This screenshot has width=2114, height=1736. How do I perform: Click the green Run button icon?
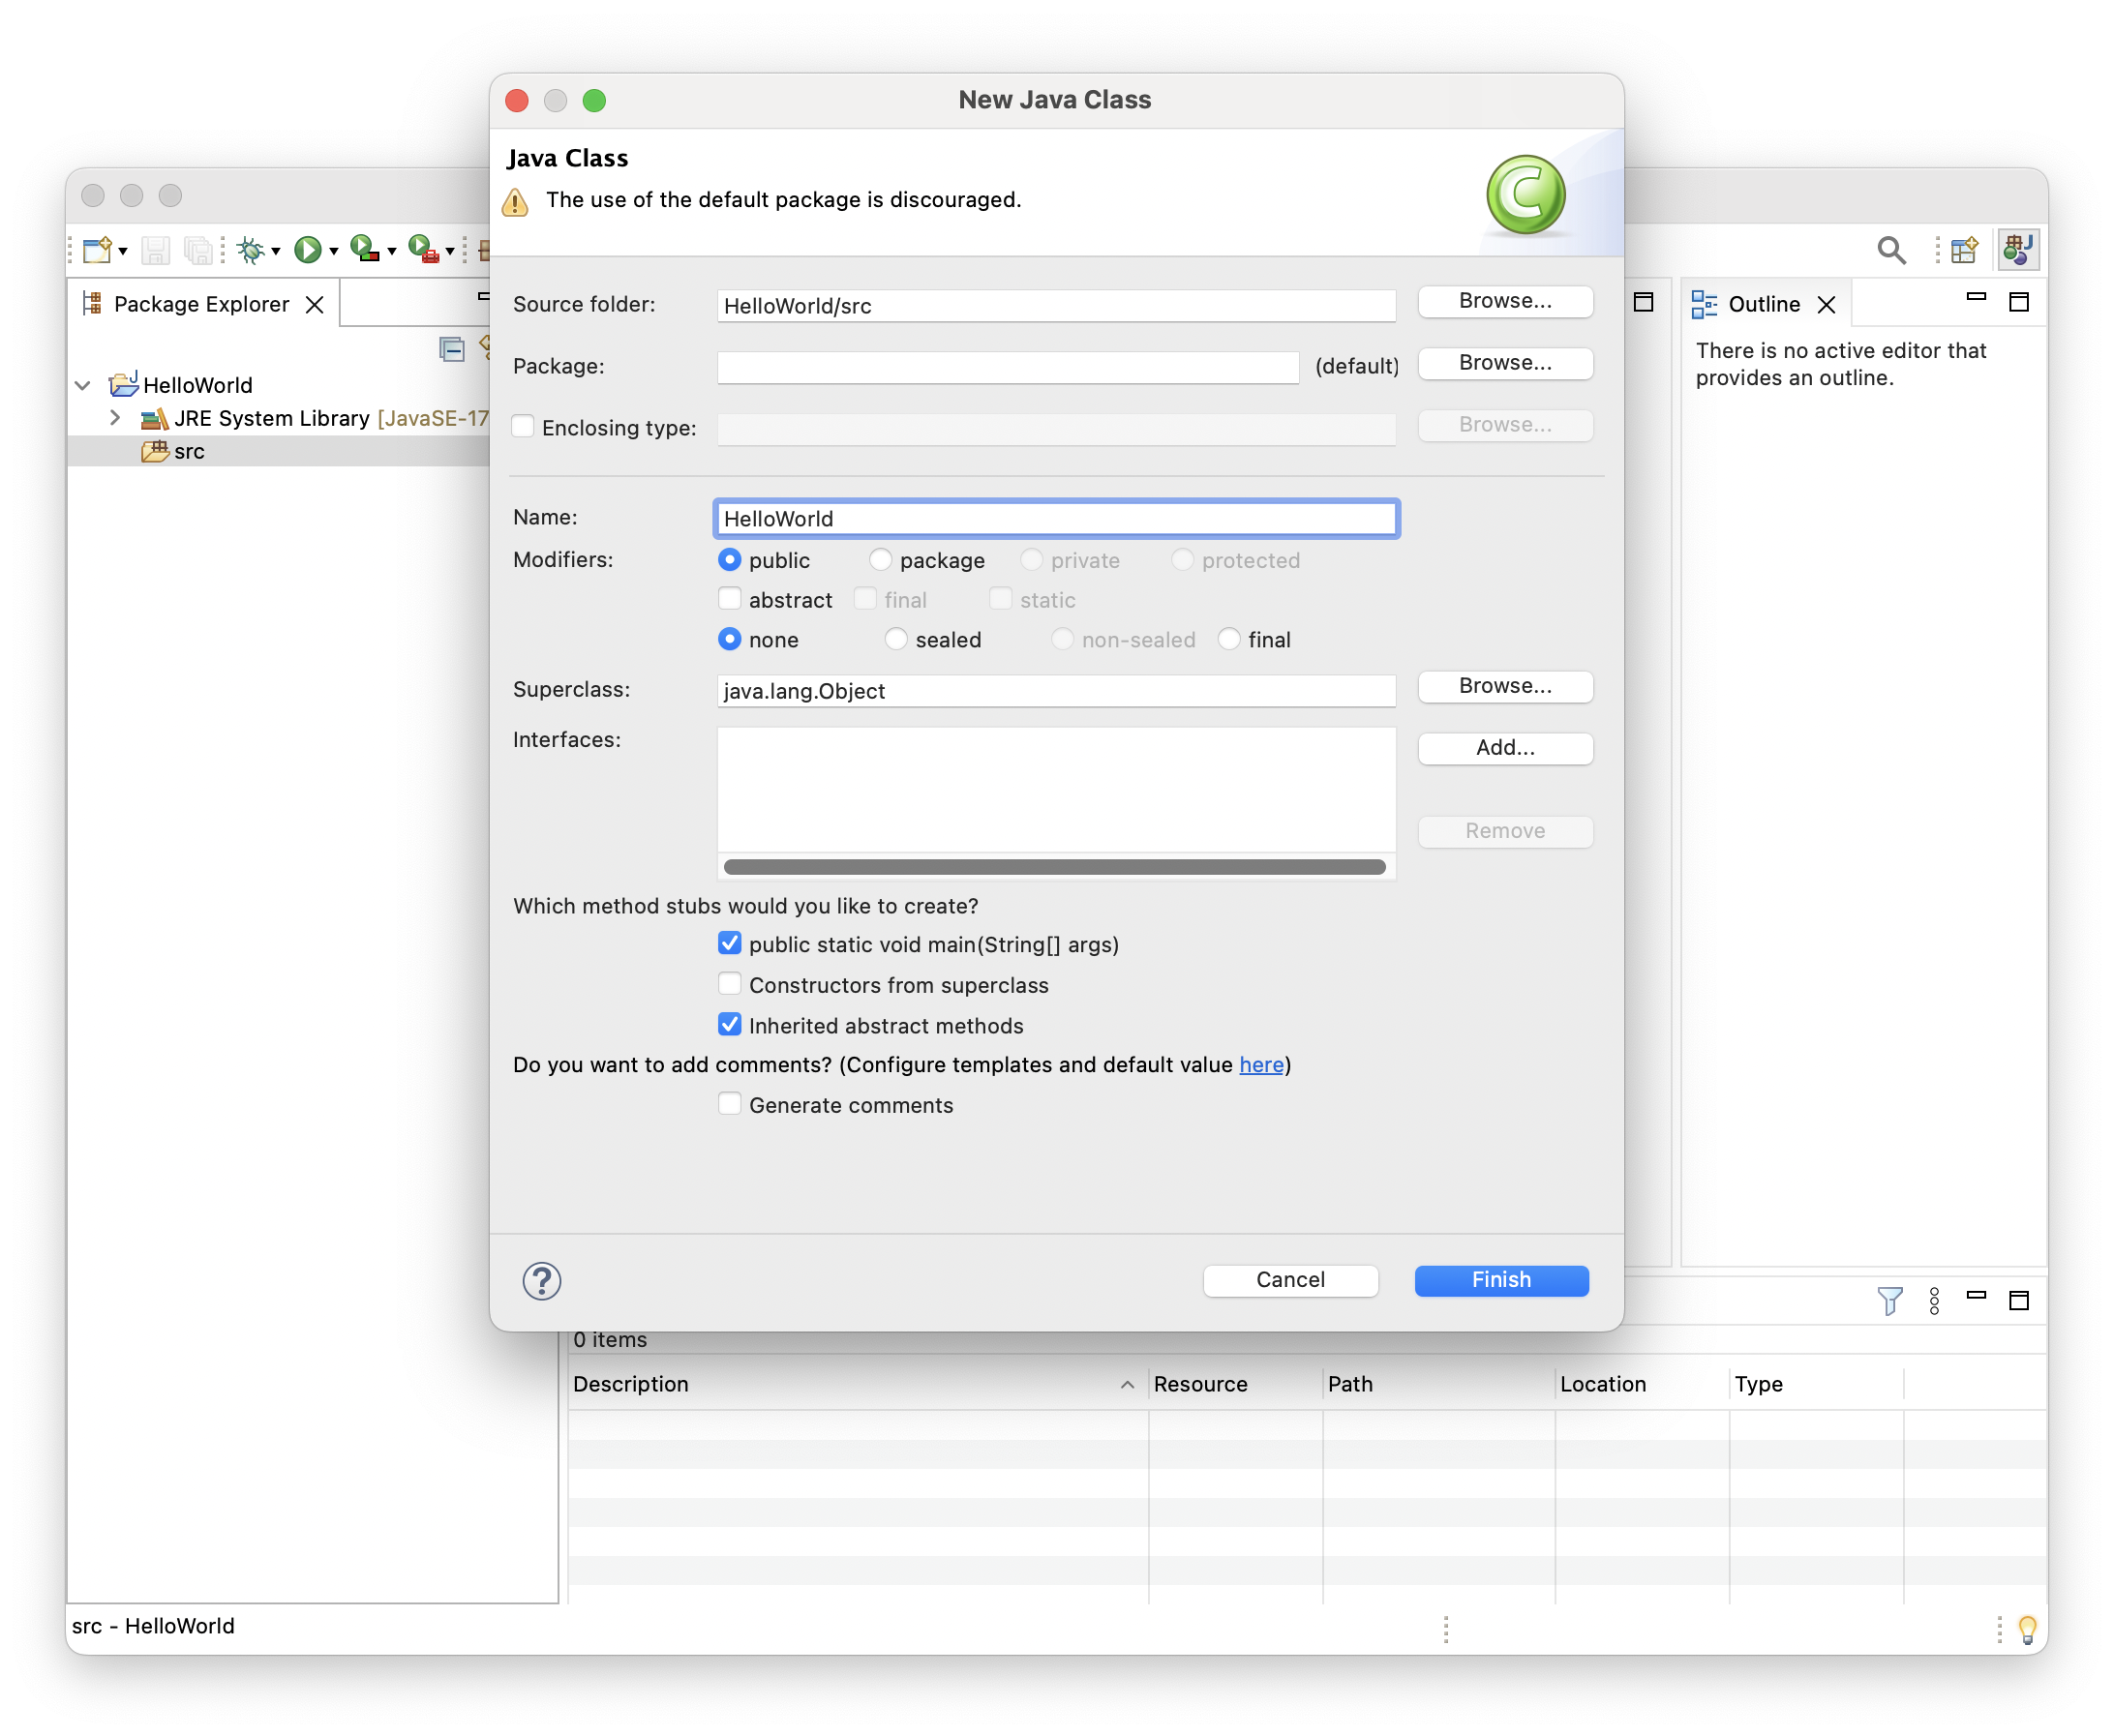click(307, 250)
